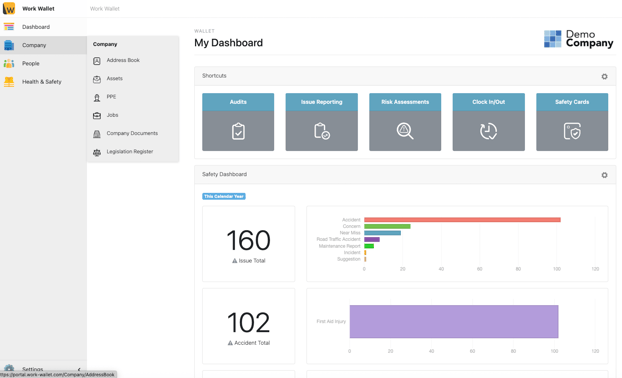Open the People group icon

click(9, 63)
